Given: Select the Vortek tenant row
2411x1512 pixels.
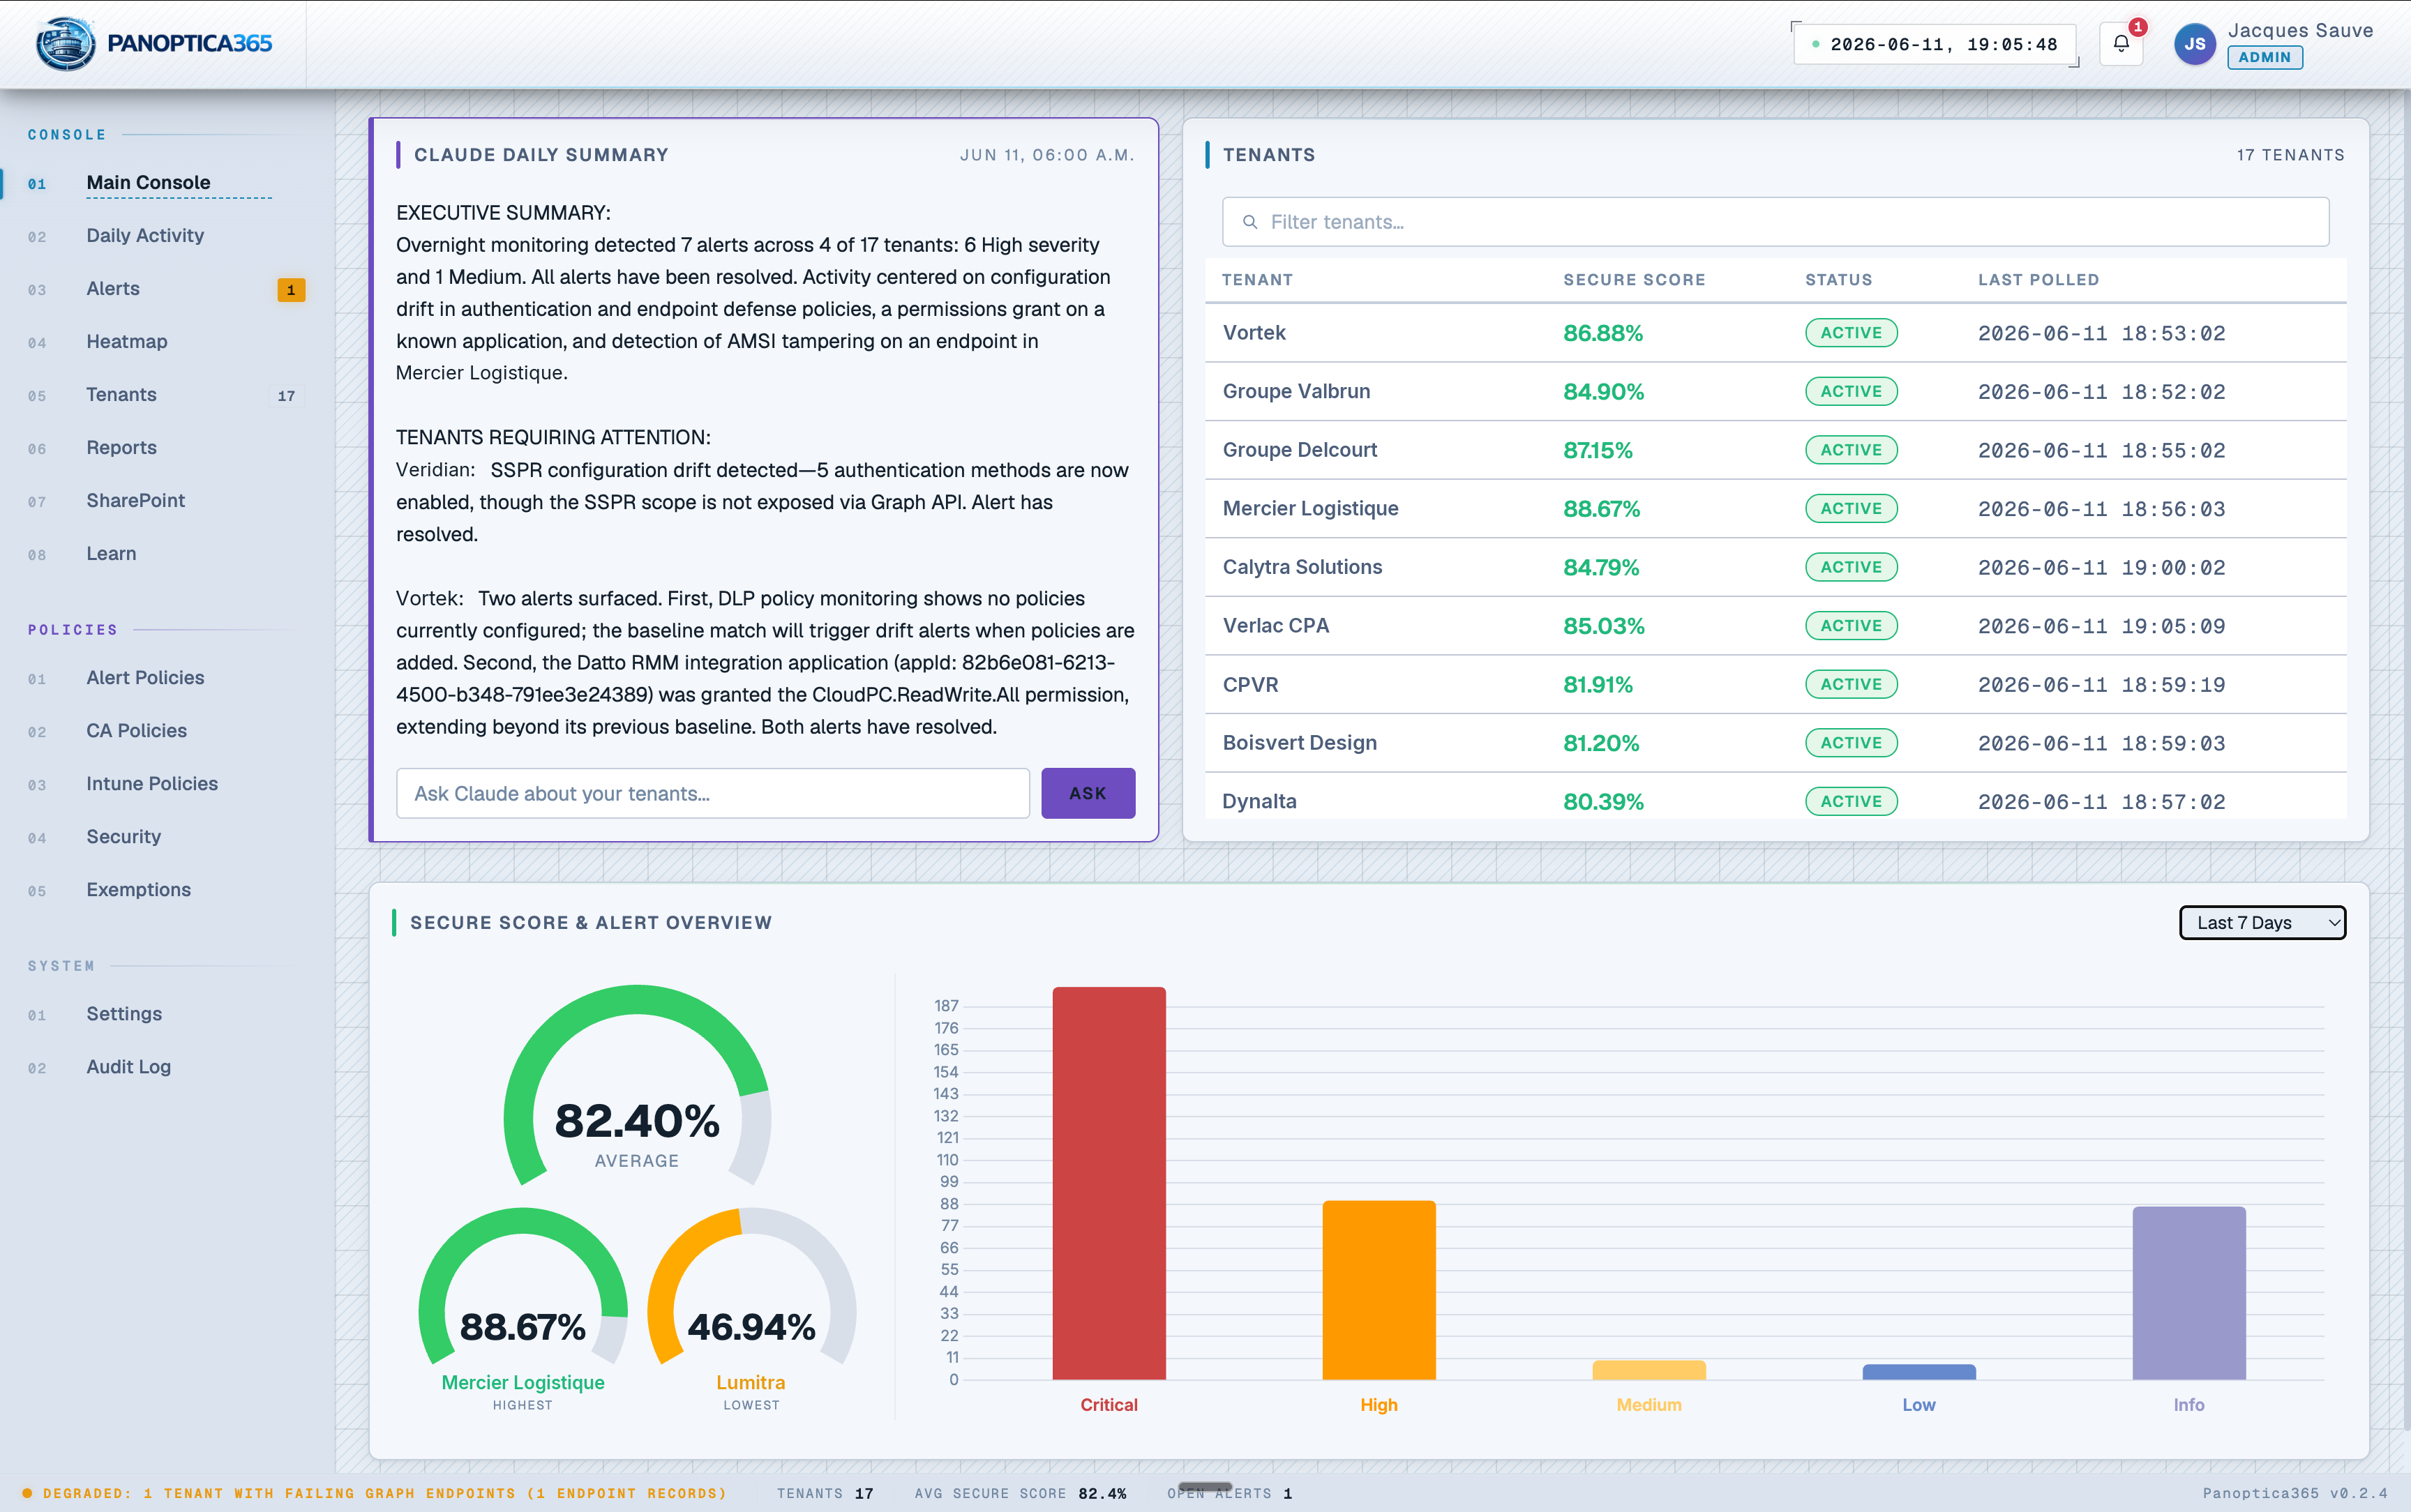Looking at the screenshot, I should [x=1776, y=333].
